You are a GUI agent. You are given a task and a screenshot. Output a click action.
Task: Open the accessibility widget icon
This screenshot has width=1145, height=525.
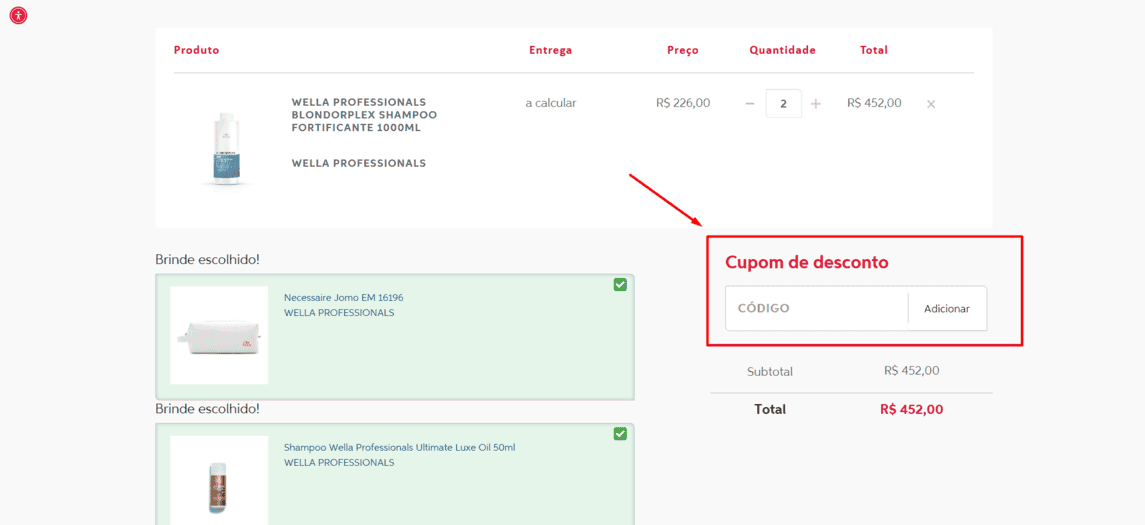18,15
